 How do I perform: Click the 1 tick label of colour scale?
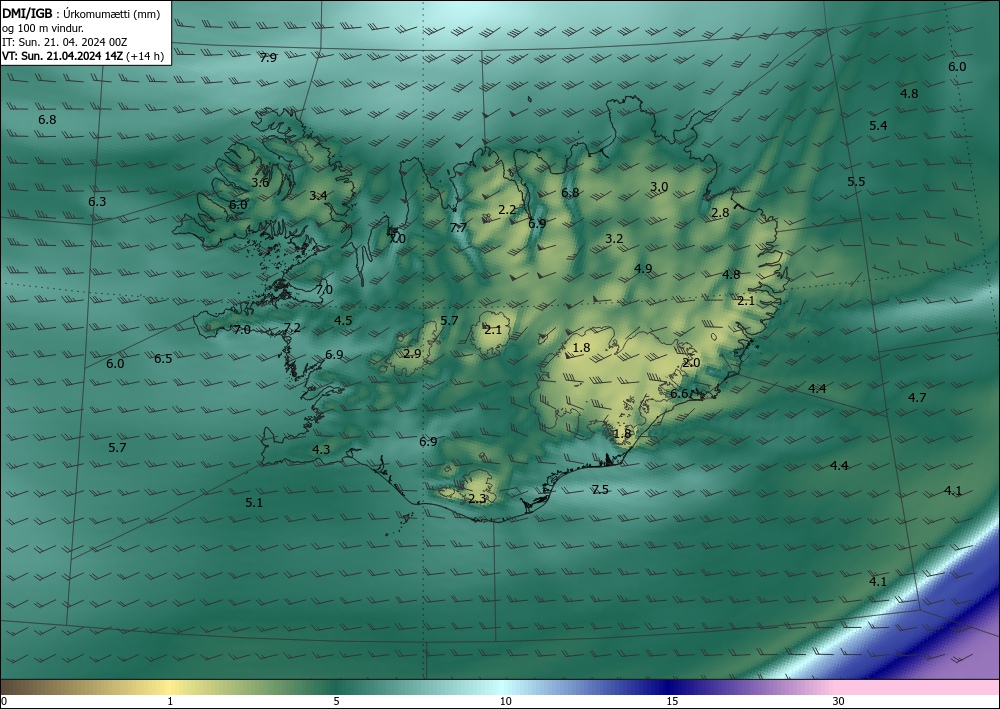click(170, 701)
